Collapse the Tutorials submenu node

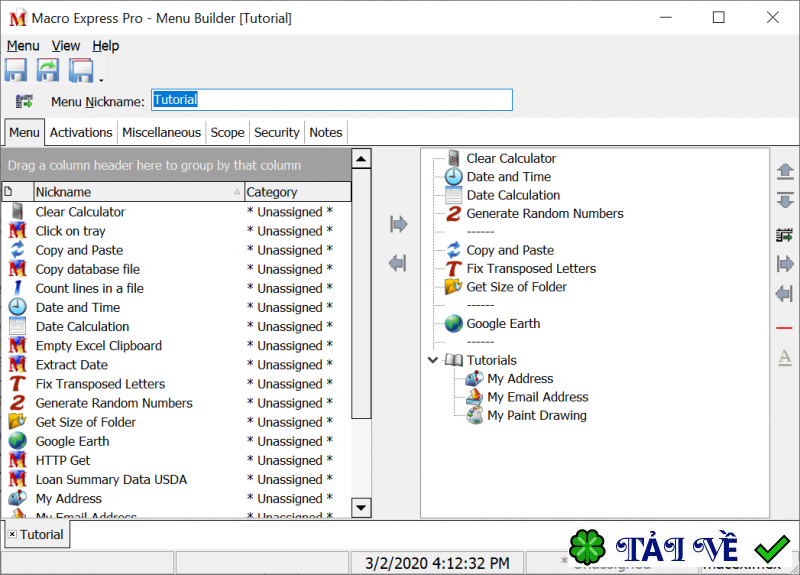(433, 360)
